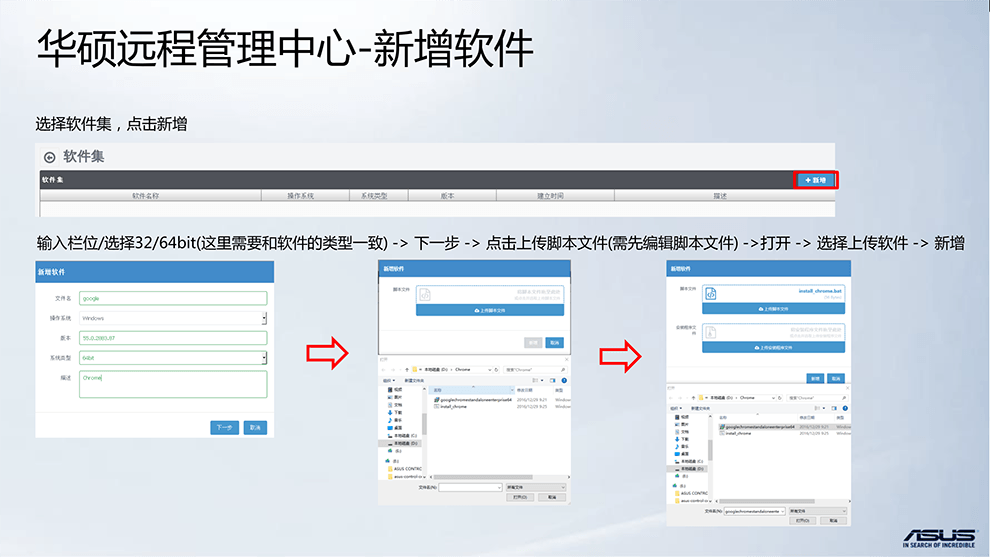Click the up-arrow icon in middle file browser
Screen dimensions: 990x557
(x=408, y=369)
